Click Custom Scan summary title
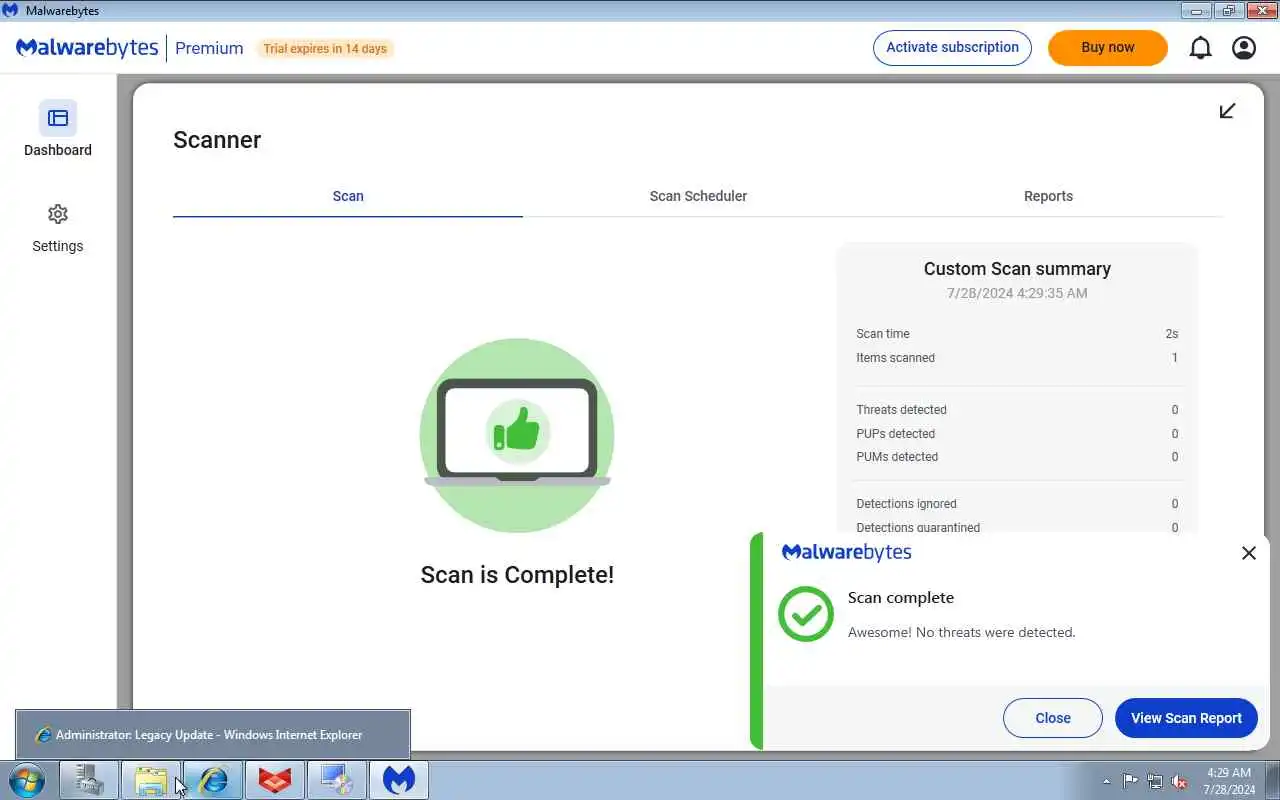 click(1017, 269)
